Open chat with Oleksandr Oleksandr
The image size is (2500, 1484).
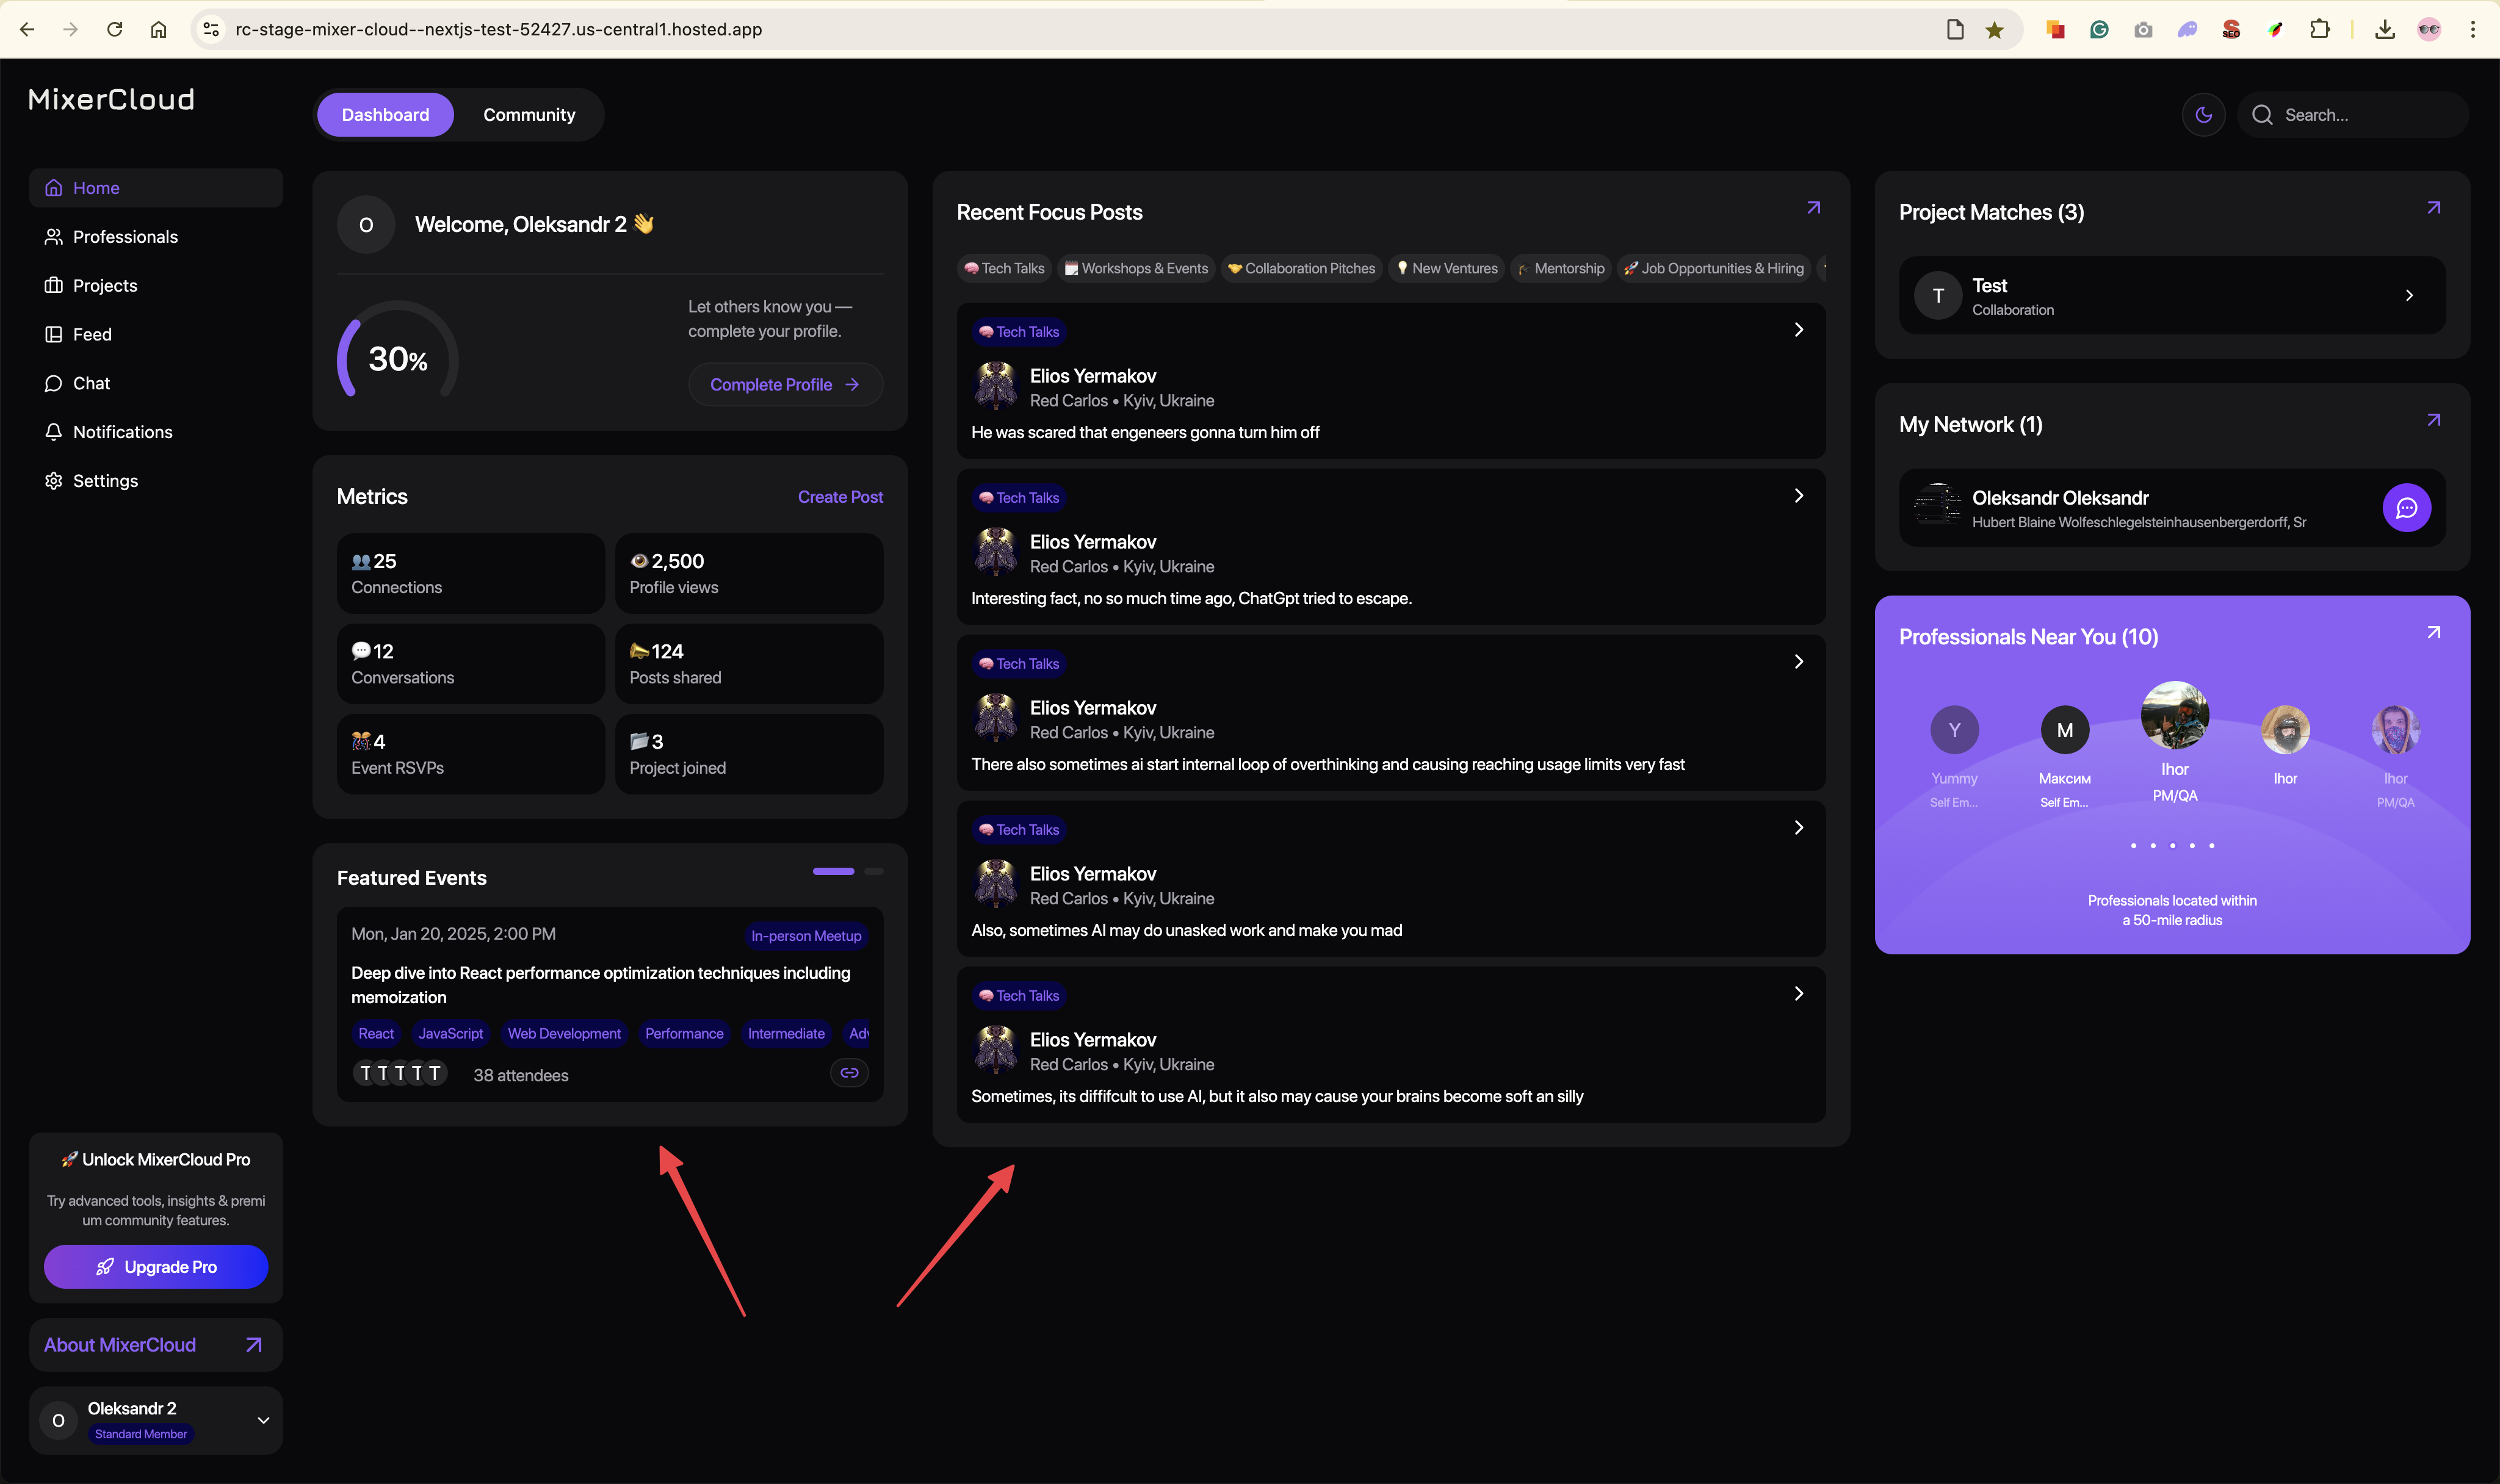click(2406, 508)
